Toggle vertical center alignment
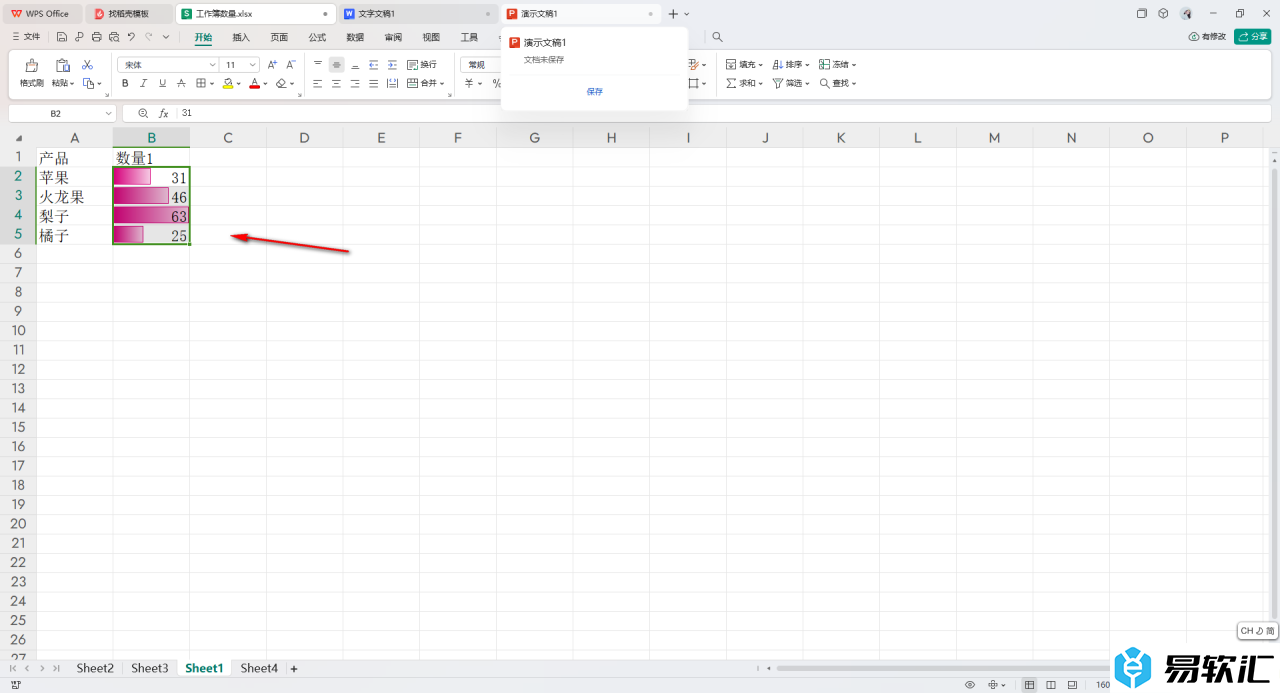Image resolution: width=1280 pixels, height=693 pixels. tap(336, 64)
